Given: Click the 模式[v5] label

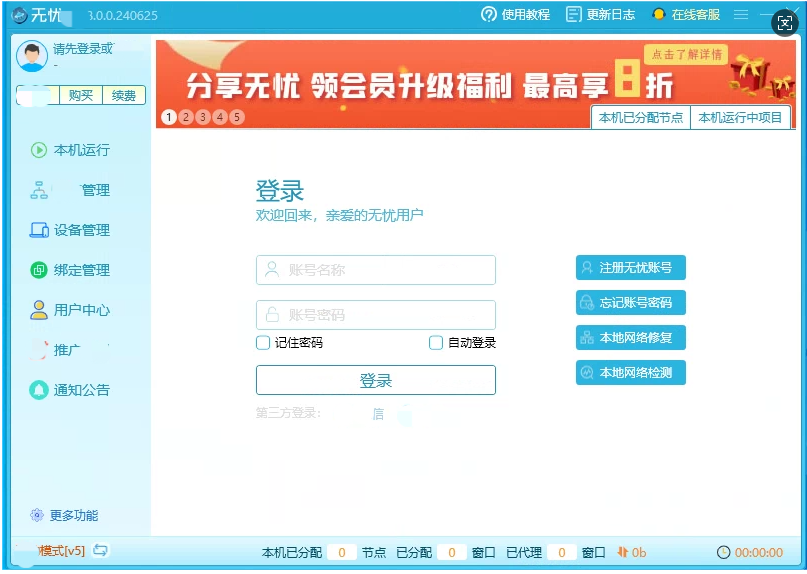Looking at the screenshot, I should (61, 551).
